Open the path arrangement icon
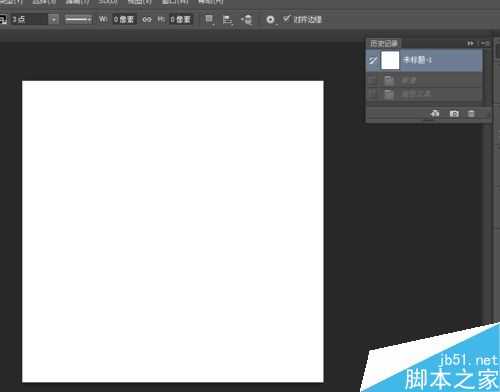Screen dimensions: 500x392 (246, 20)
